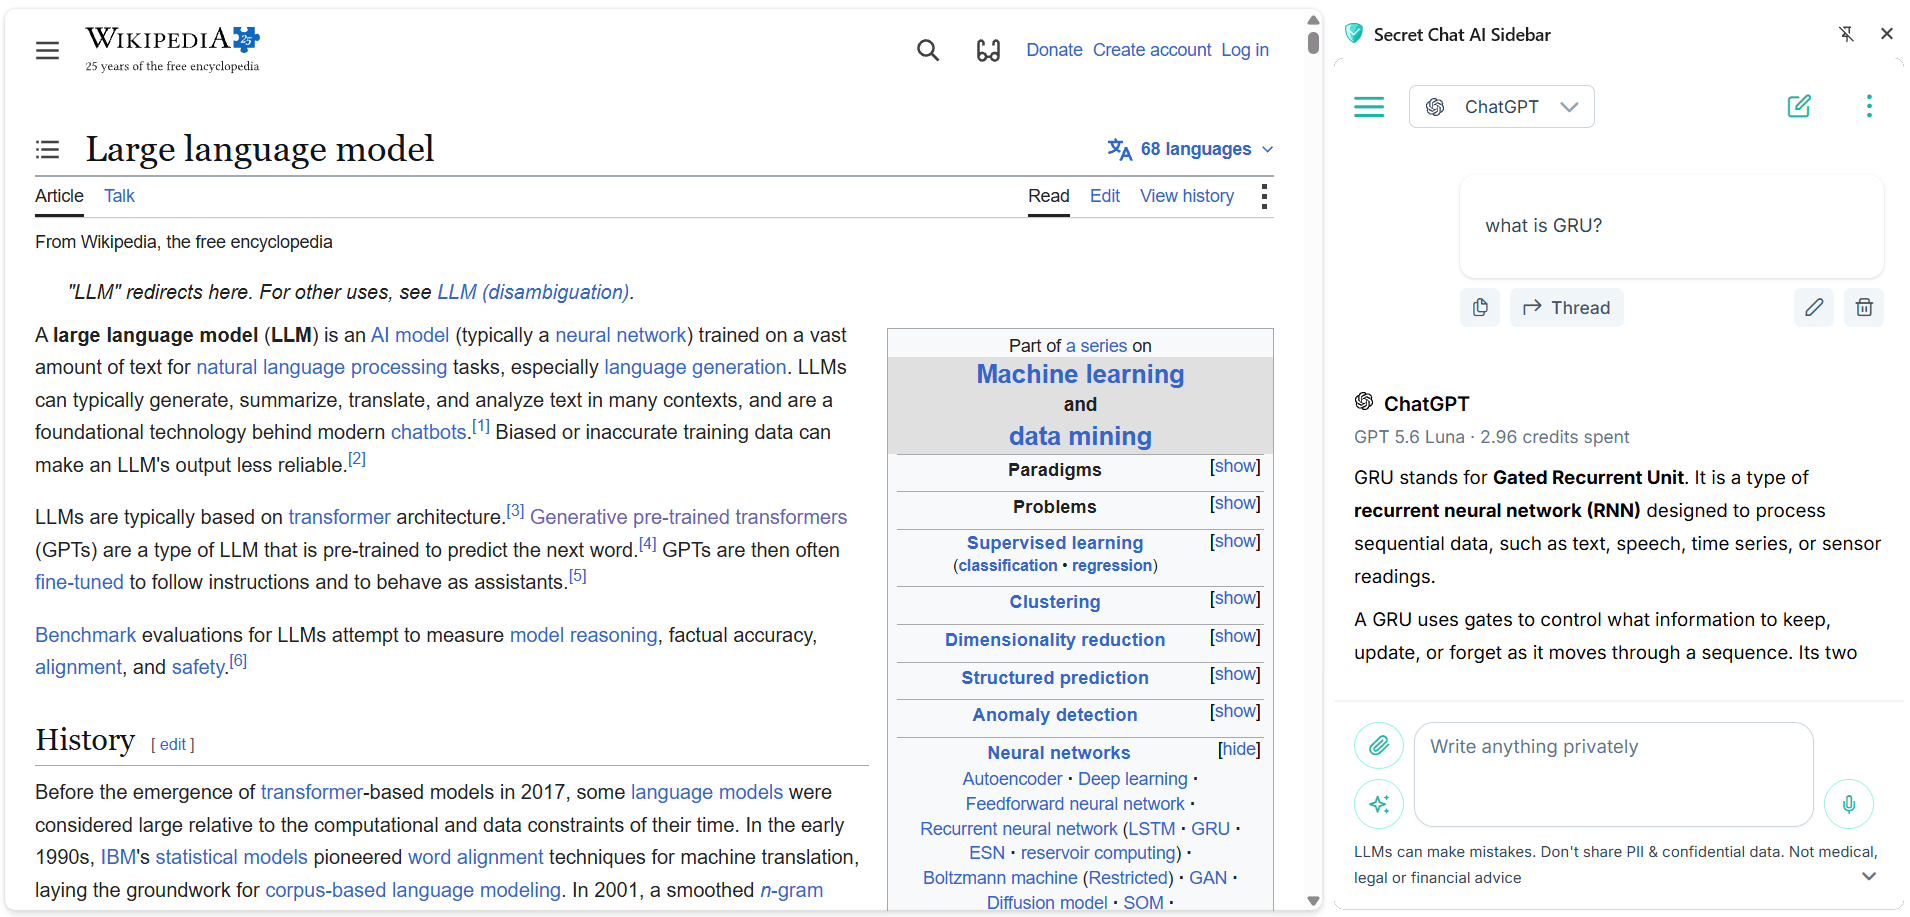Click the page scrollbar down arrow
This screenshot has height=917, width=1910.
(x=1313, y=901)
